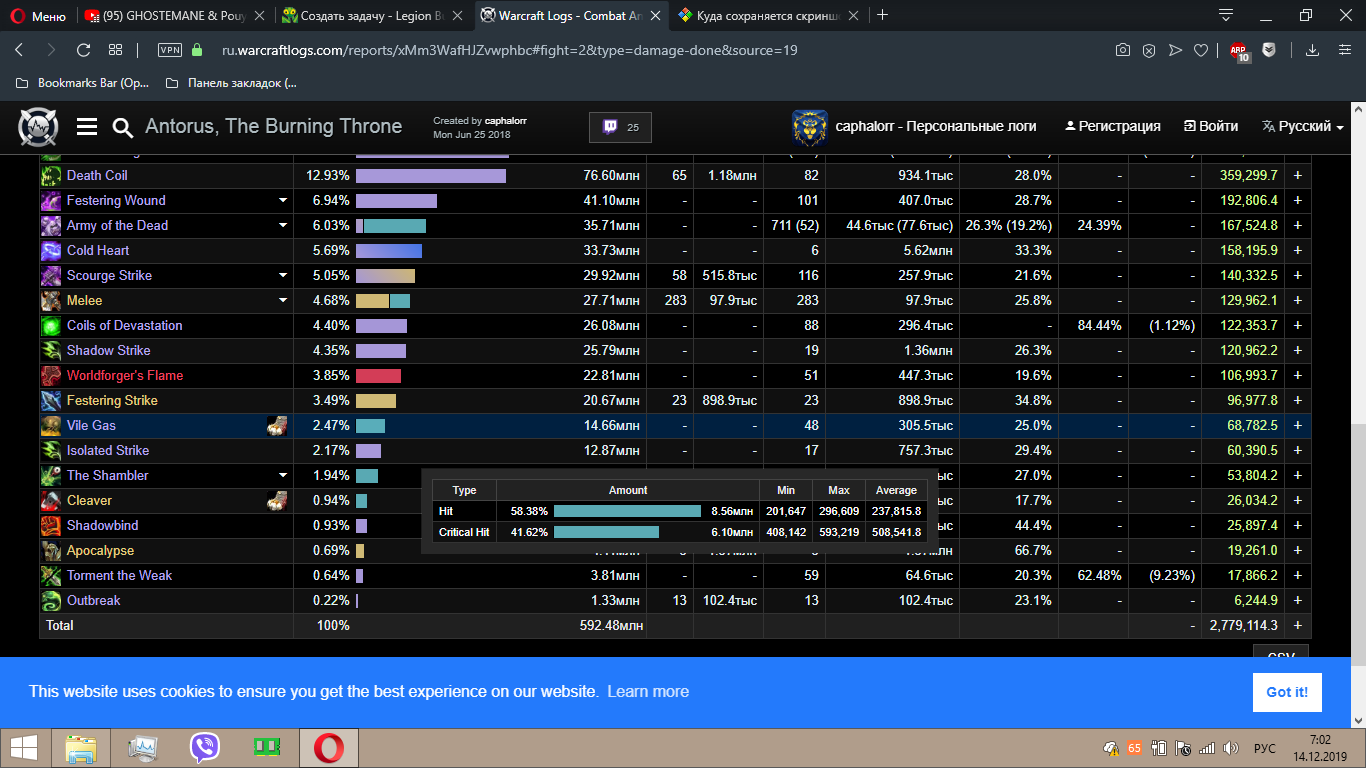Expand the Army of the Dead arrow
Viewport: 1366px width, 768px height.
[283, 226]
